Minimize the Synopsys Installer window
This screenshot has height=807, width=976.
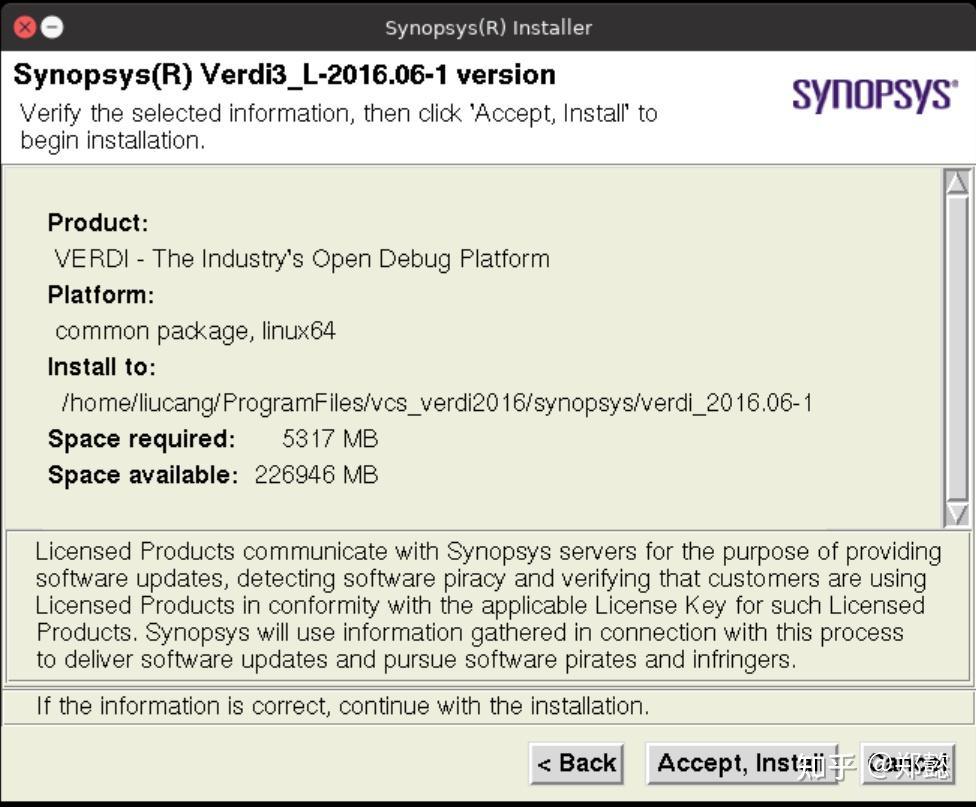(52, 27)
